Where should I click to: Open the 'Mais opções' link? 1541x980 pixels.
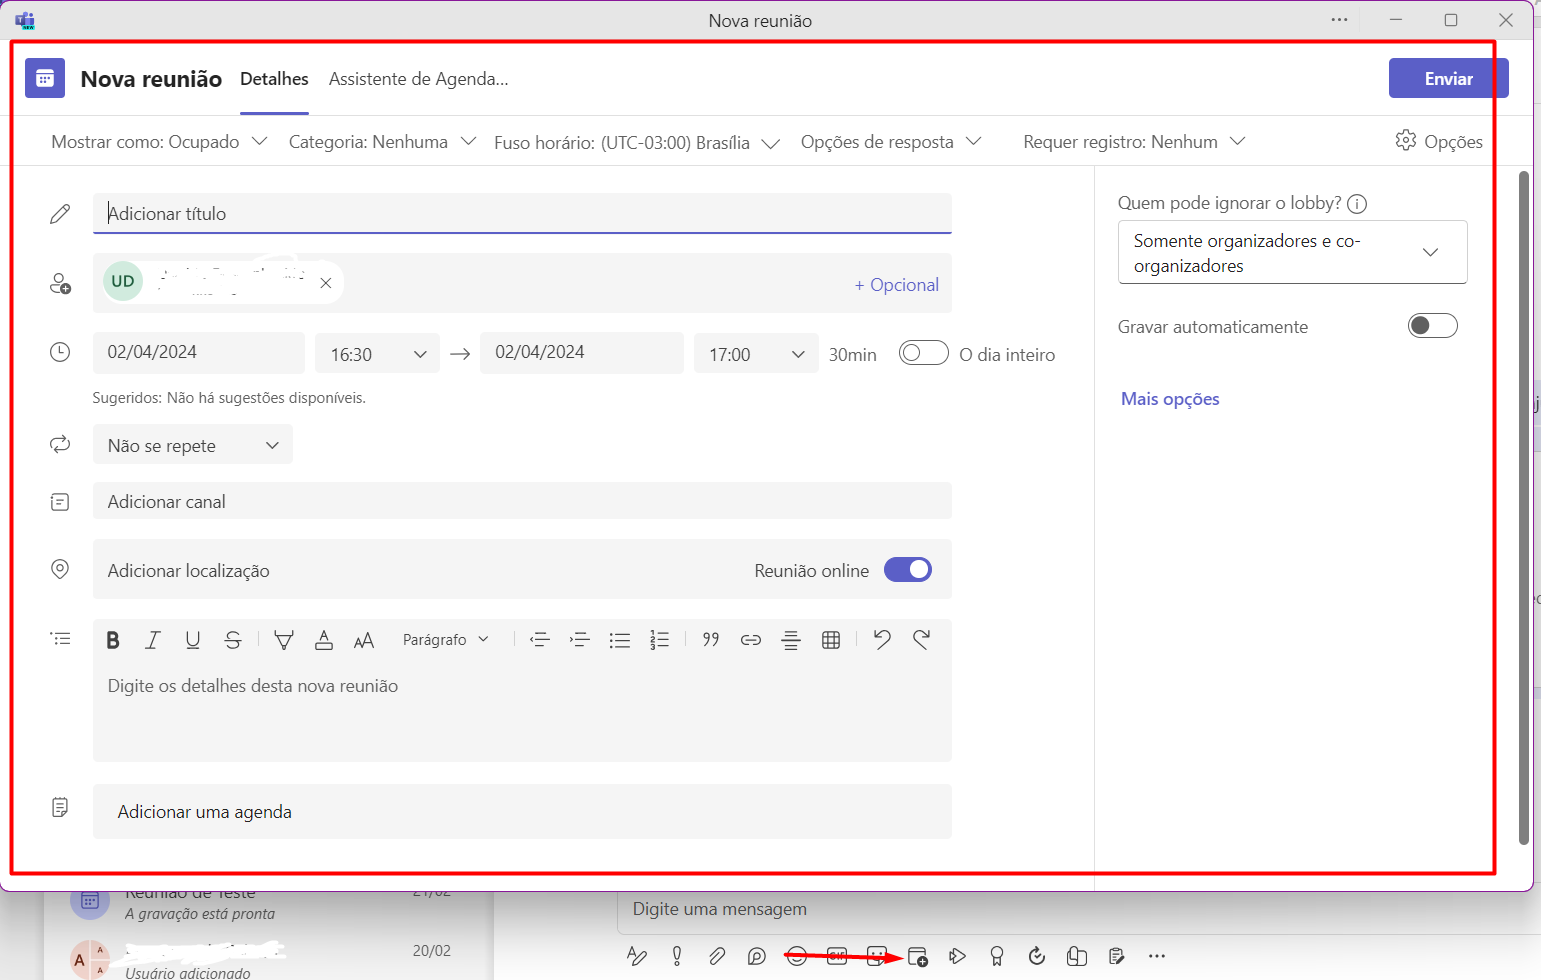(1170, 399)
